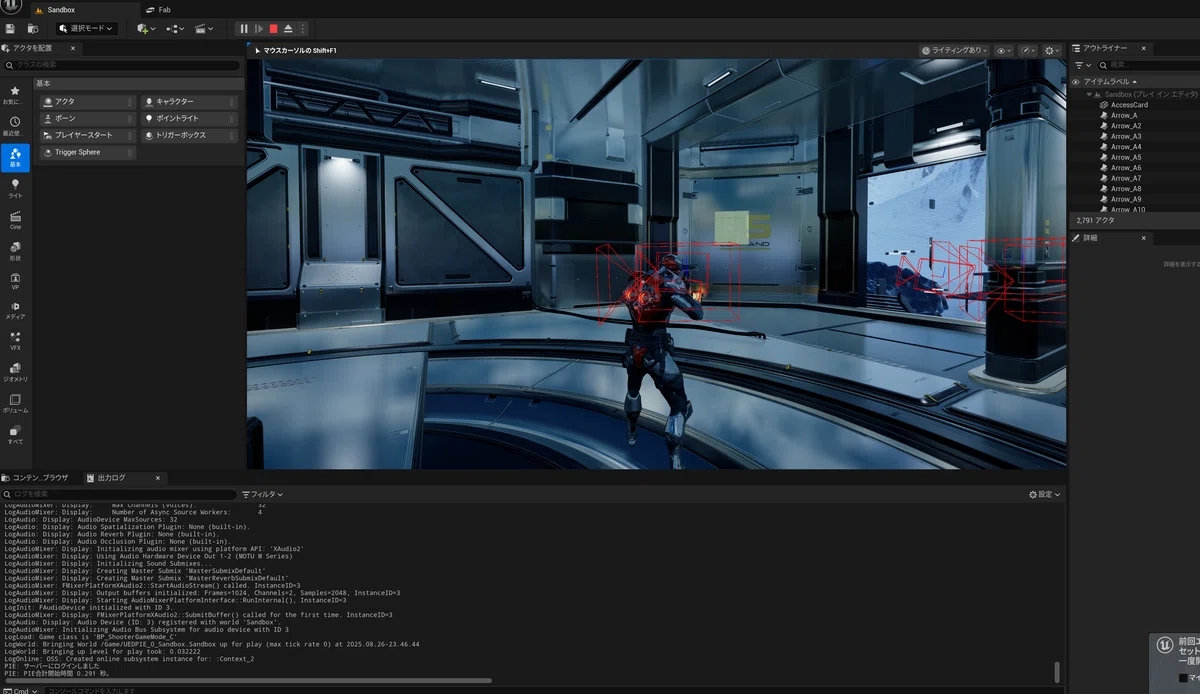Select the ジオメトリ category icon
This screenshot has height=694, width=1200.
coord(15,373)
